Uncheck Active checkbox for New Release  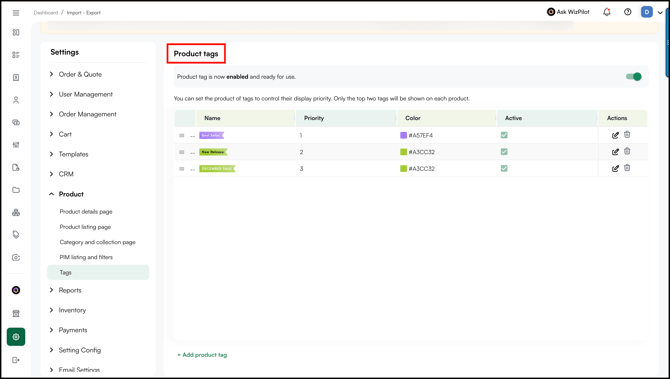[504, 152]
